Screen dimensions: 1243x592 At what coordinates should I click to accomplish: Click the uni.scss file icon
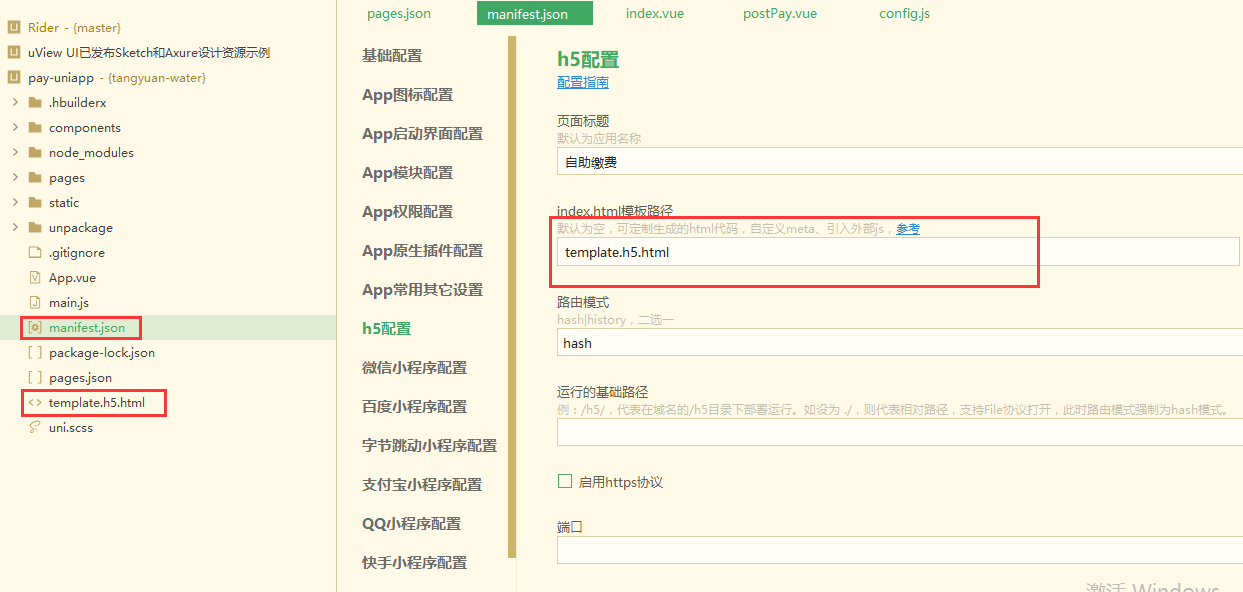pos(35,428)
